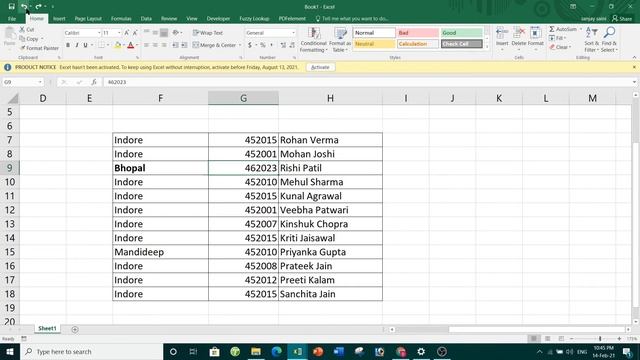Click the Activate button in notice bar

pos(320,67)
